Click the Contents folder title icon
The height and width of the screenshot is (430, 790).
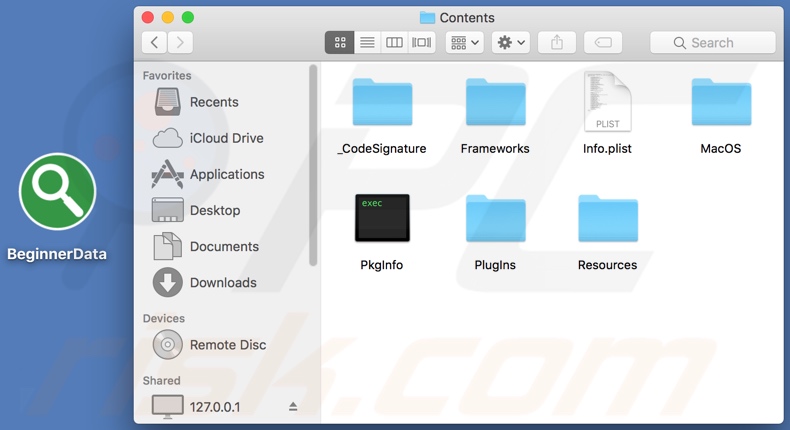(427, 18)
